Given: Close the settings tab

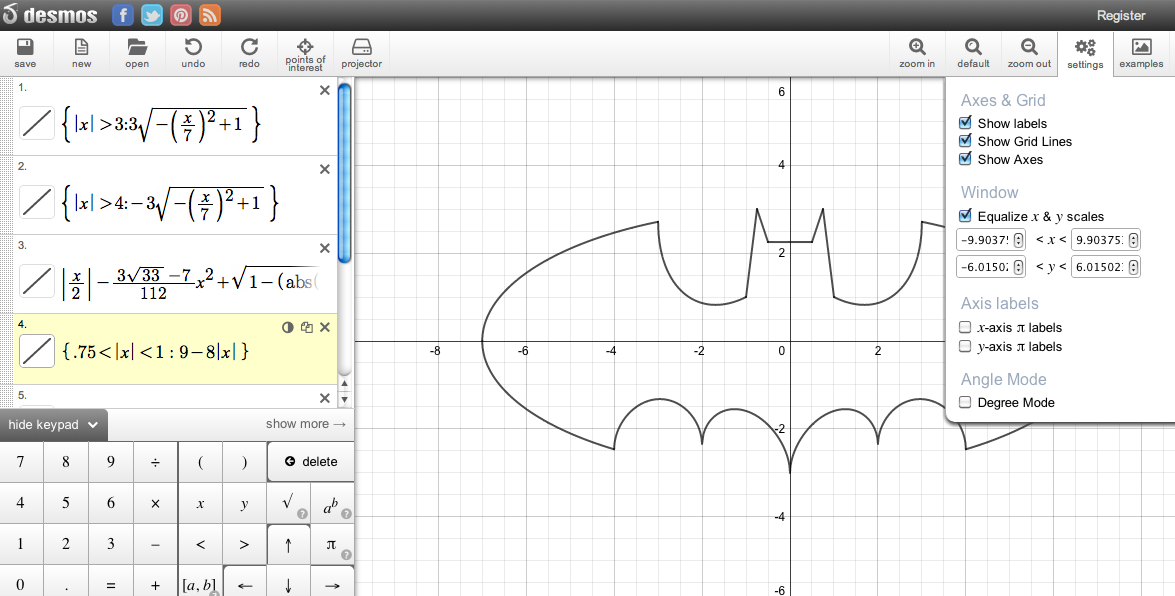Looking at the screenshot, I should 1085,53.
